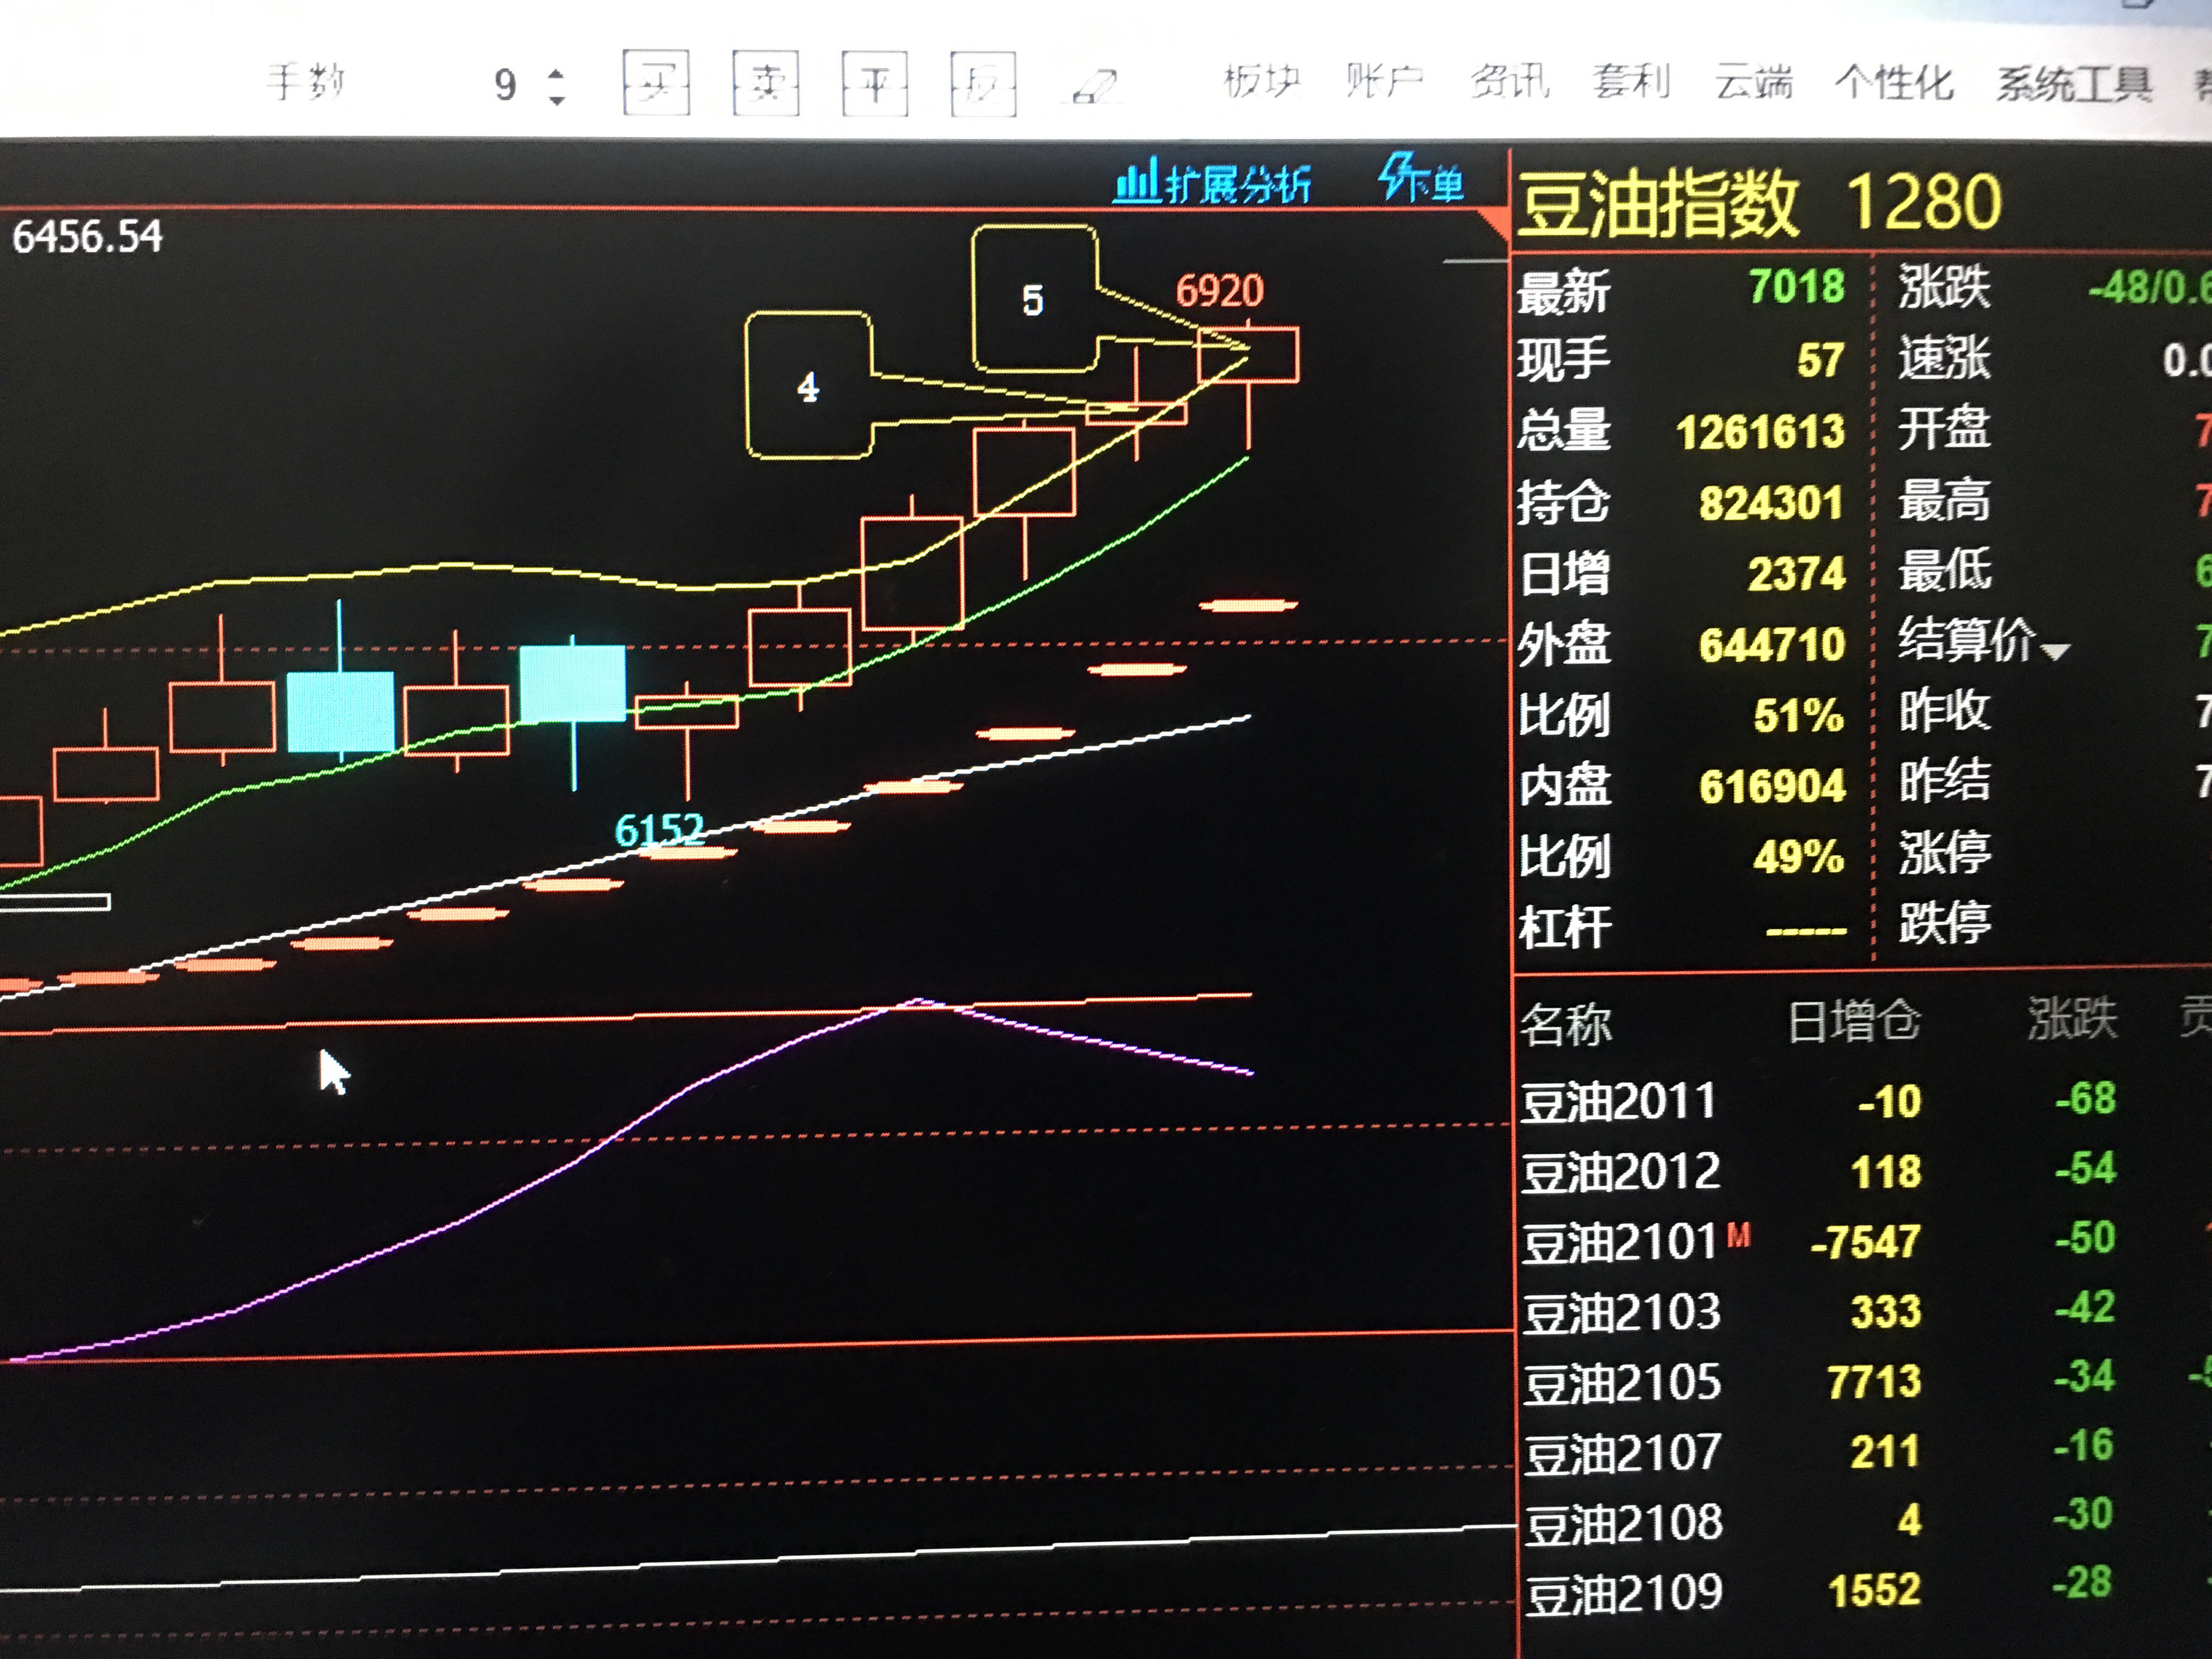
Task: Increase lot quantity with stepper arrow
Action: tap(557, 74)
